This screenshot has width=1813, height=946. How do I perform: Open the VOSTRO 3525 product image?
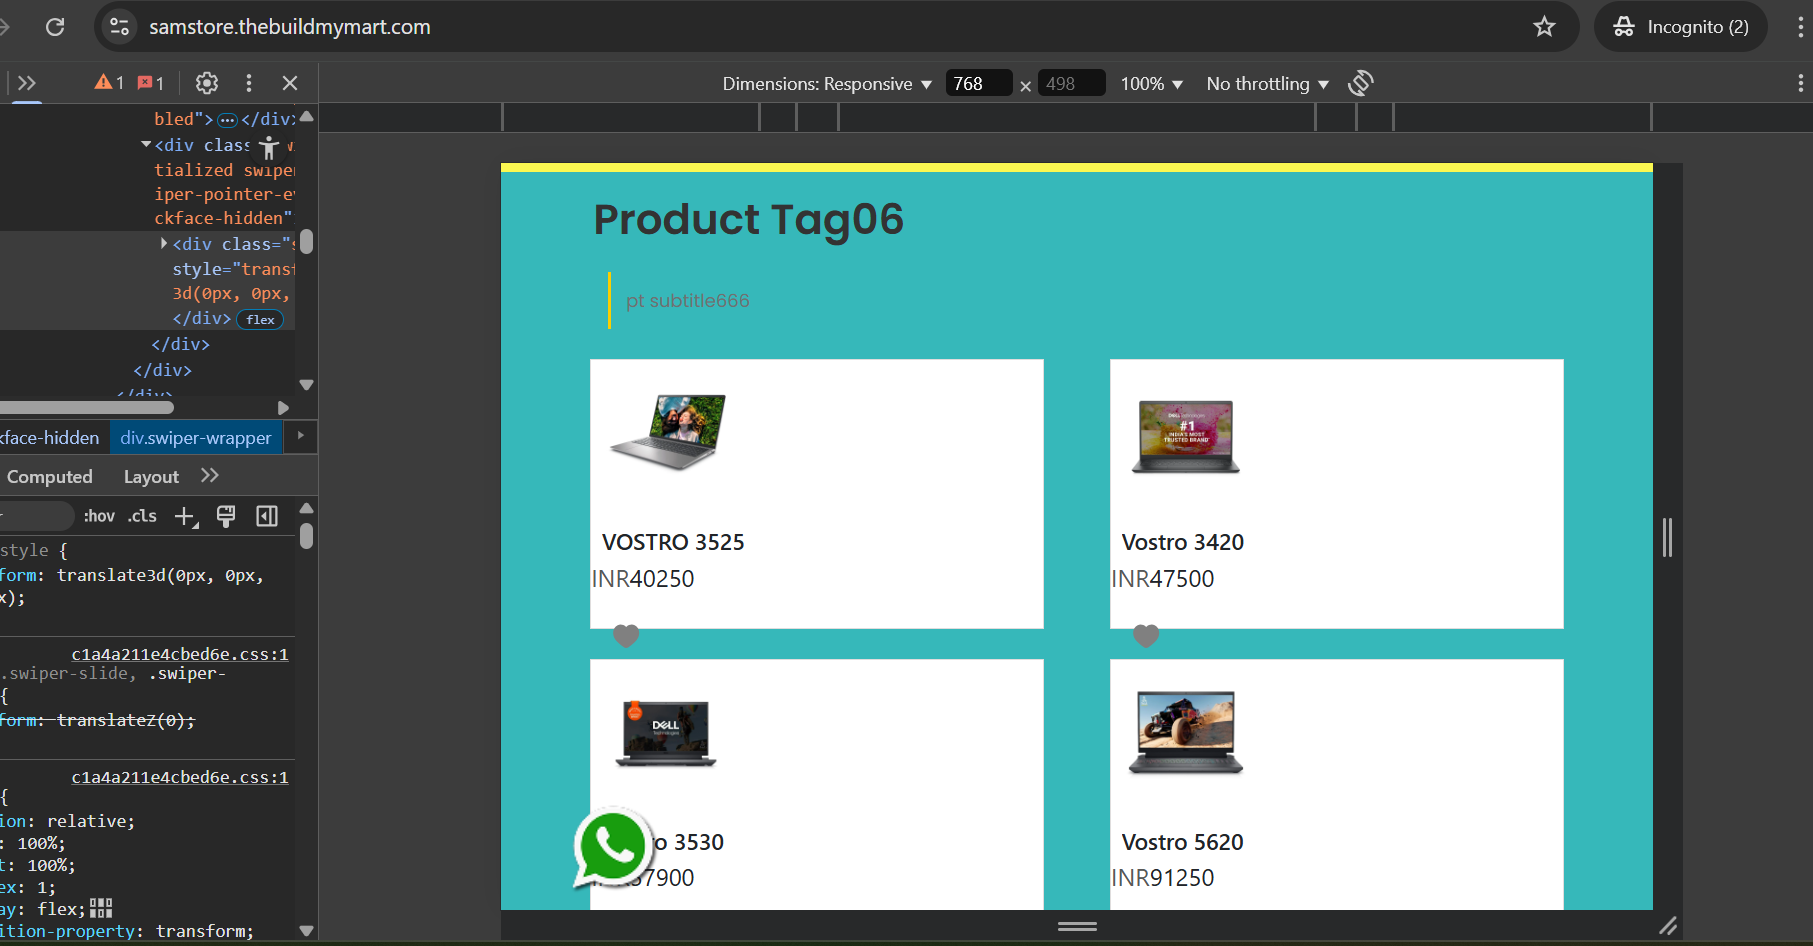[x=668, y=432]
